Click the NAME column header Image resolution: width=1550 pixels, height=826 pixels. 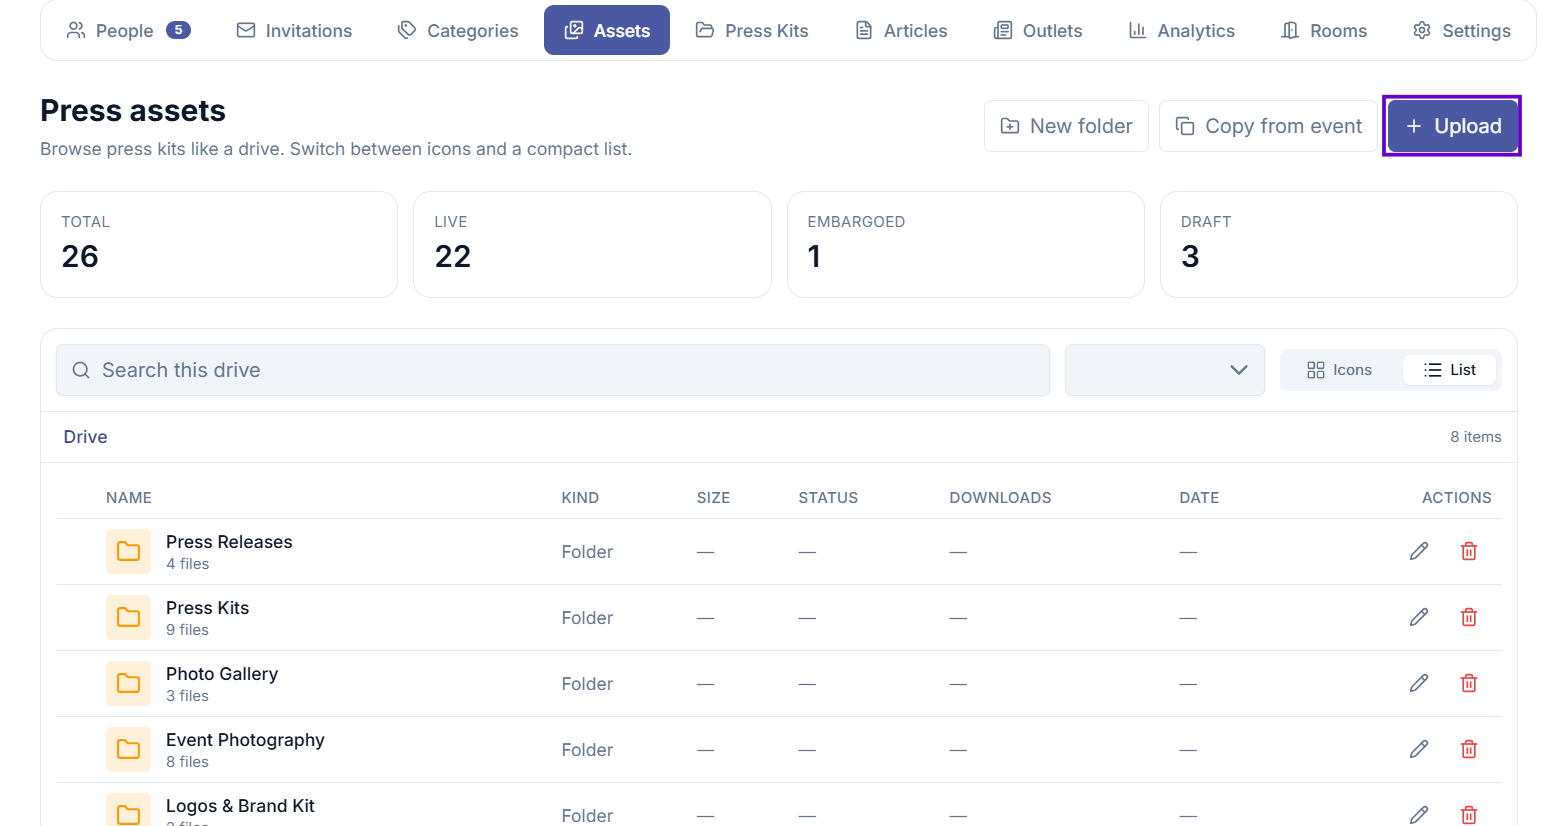[x=129, y=498]
